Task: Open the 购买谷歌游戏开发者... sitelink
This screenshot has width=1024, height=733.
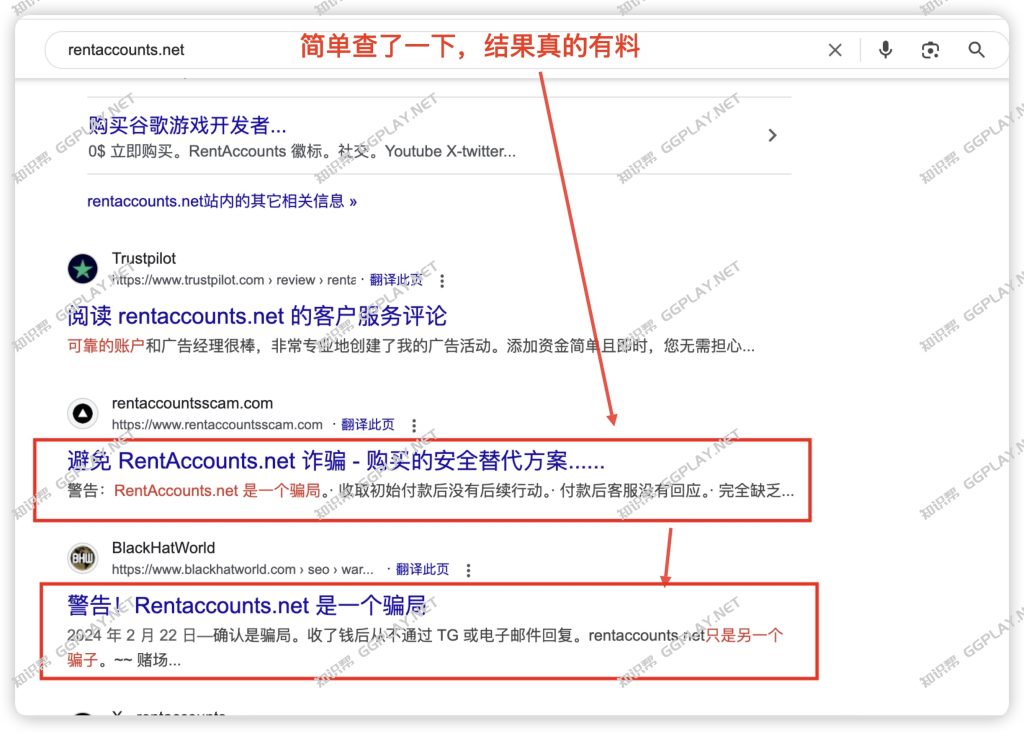Action: (x=188, y=125)
